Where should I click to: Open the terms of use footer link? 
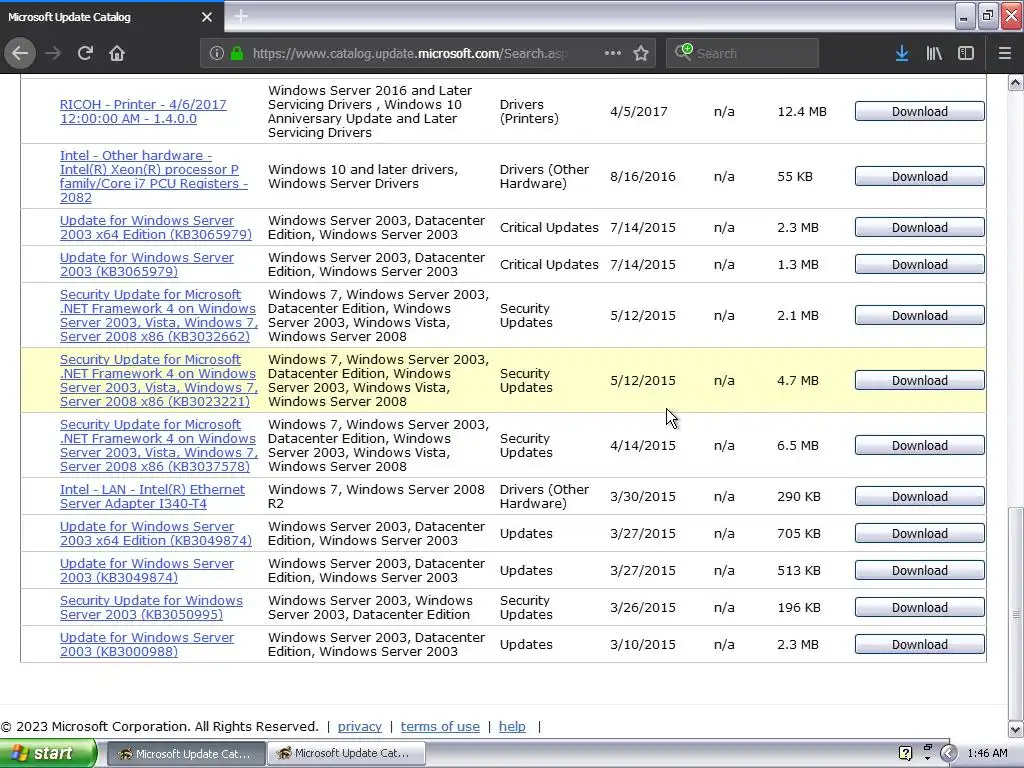tap(440, 726)
